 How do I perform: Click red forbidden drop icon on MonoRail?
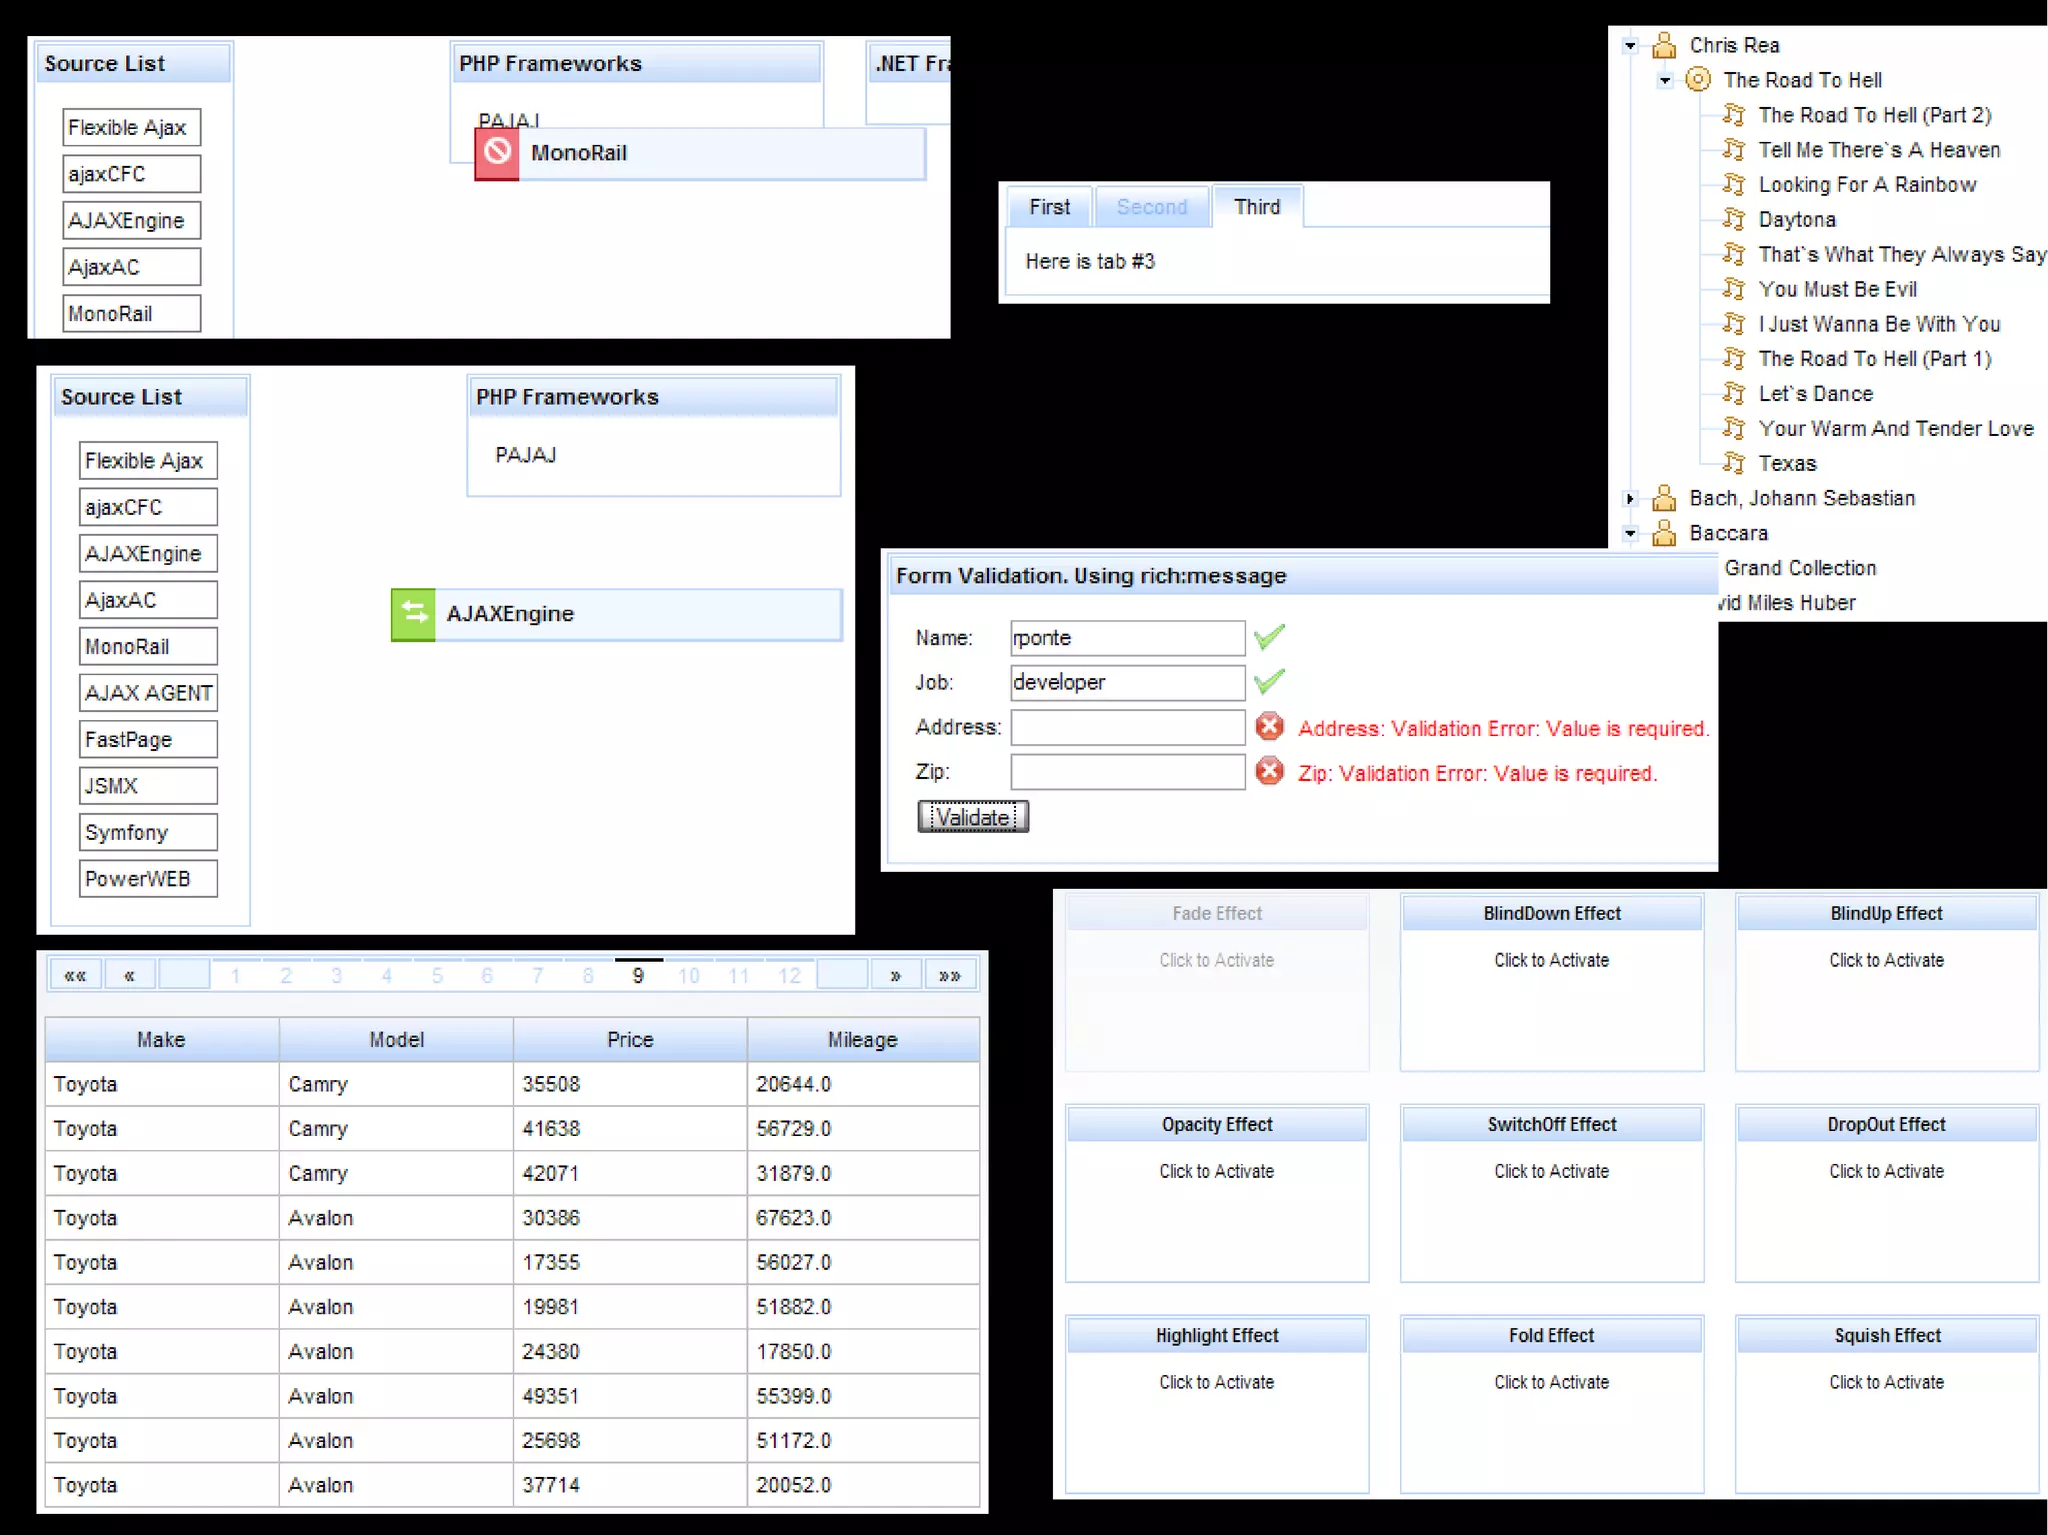(497, 153)
